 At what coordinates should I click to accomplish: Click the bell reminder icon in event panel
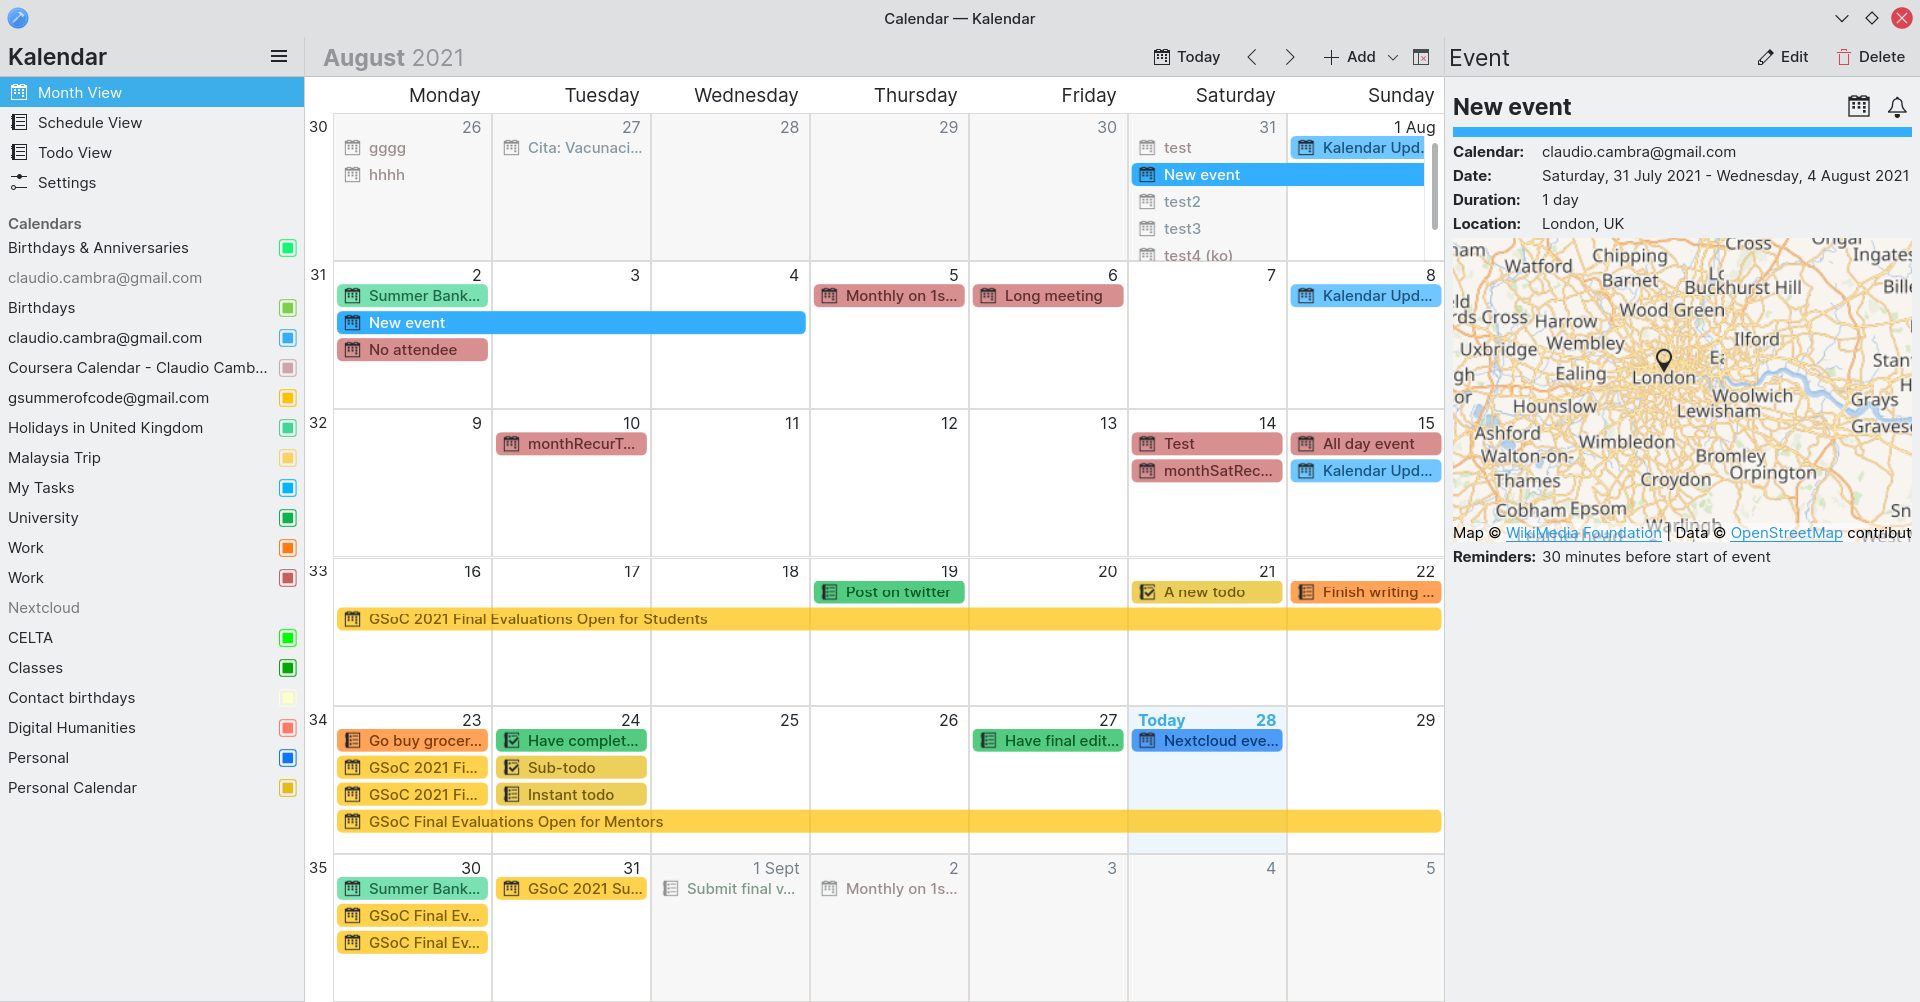pos(1897,107)
